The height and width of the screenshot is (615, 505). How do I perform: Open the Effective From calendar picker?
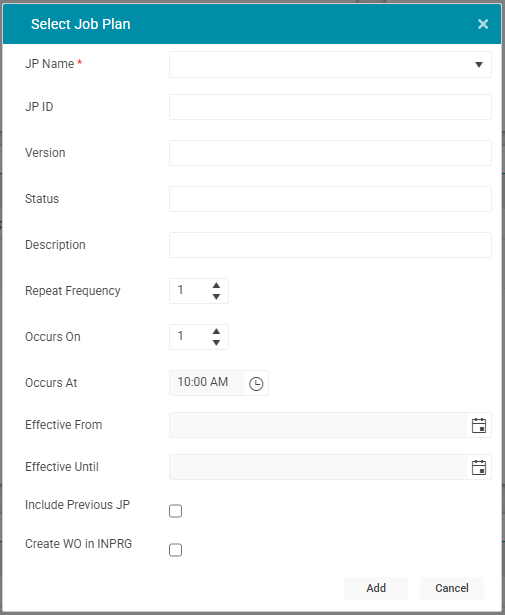click(479, 425)
